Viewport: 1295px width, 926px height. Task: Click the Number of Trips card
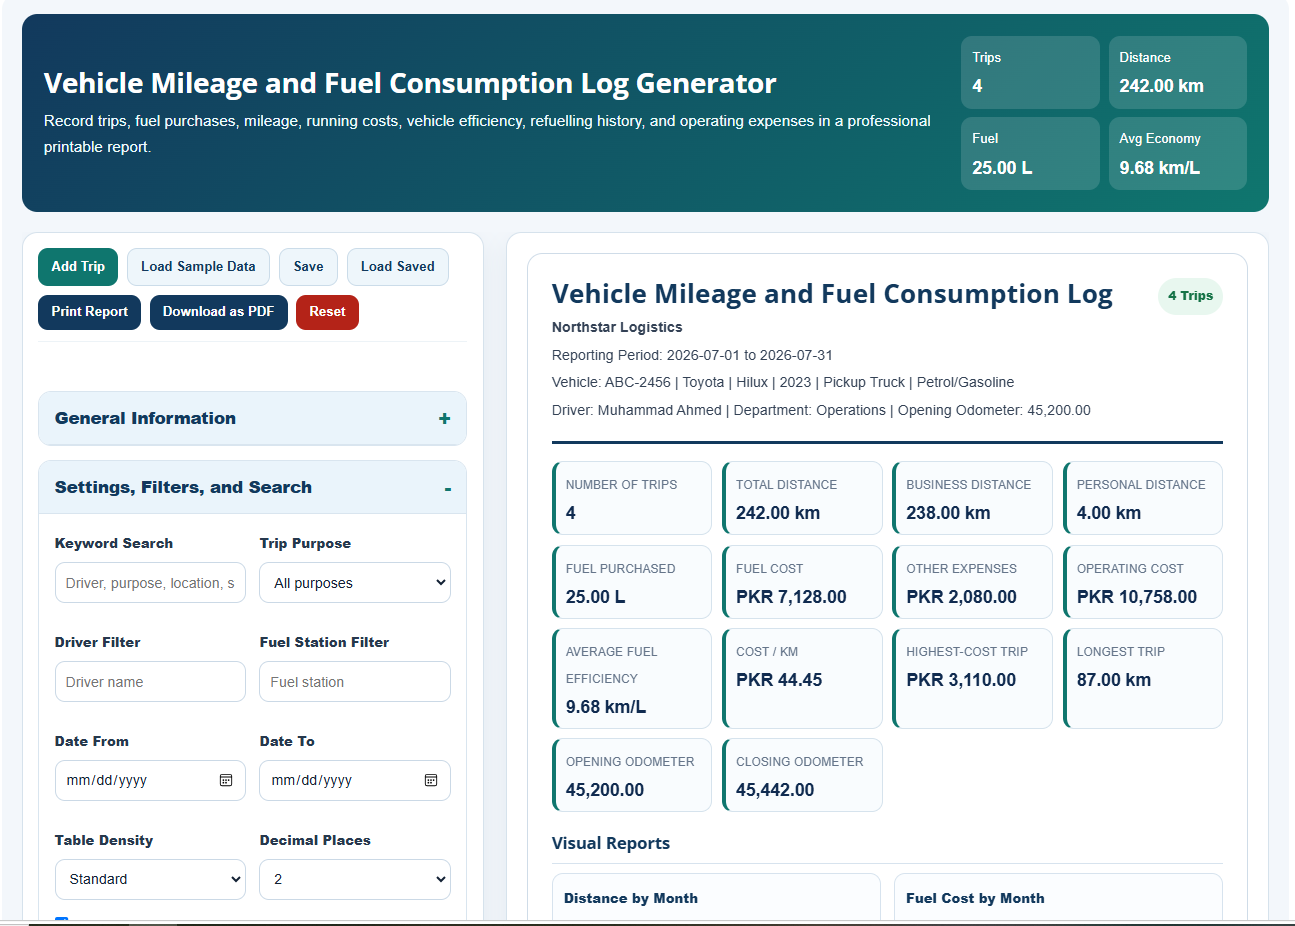point(632,498)
